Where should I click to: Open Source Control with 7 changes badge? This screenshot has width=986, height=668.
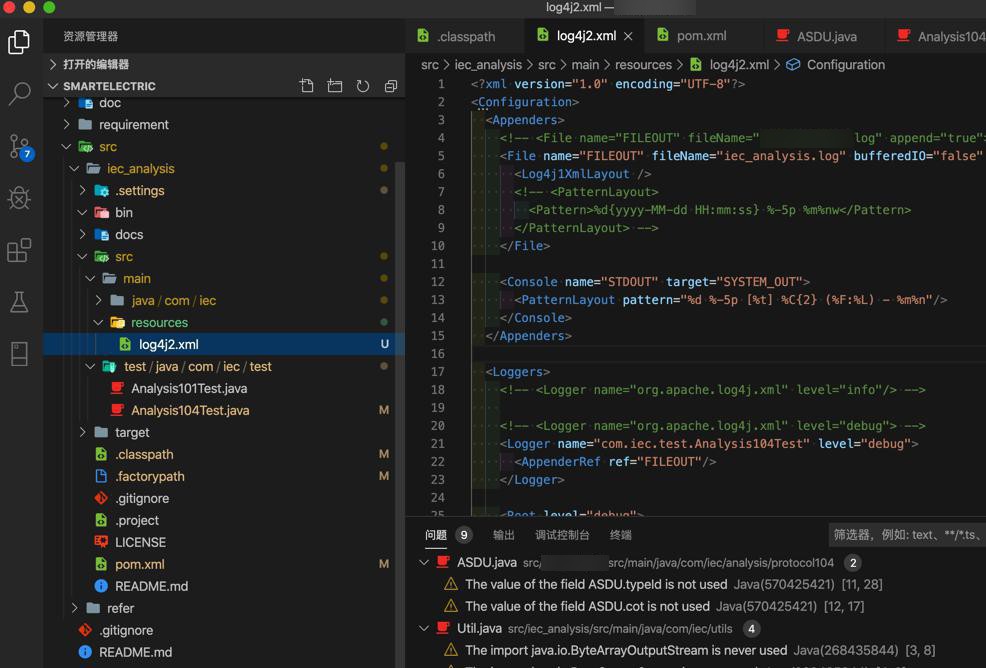[19, 147]
